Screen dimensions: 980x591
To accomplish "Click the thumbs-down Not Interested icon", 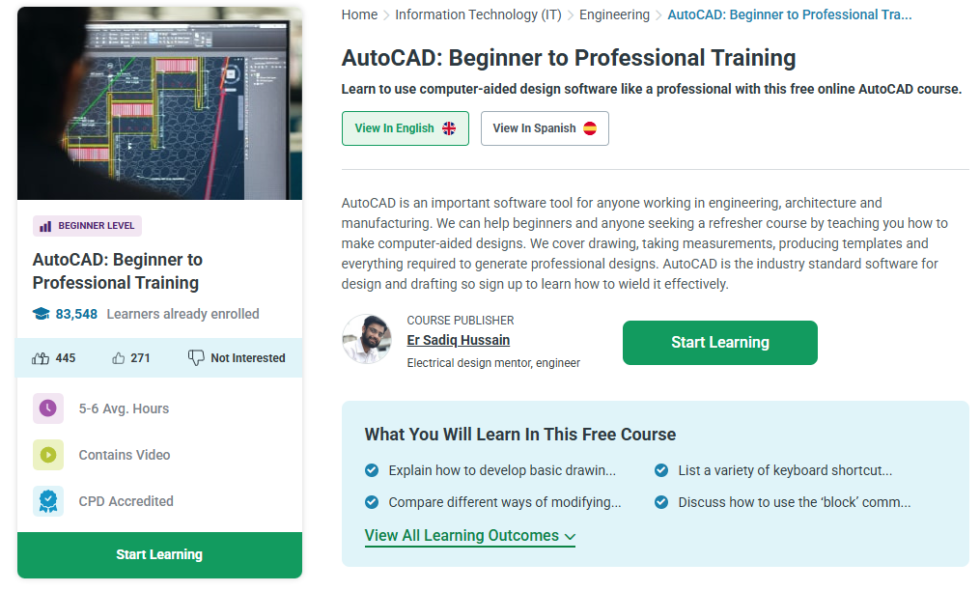I will click(196, 358).
